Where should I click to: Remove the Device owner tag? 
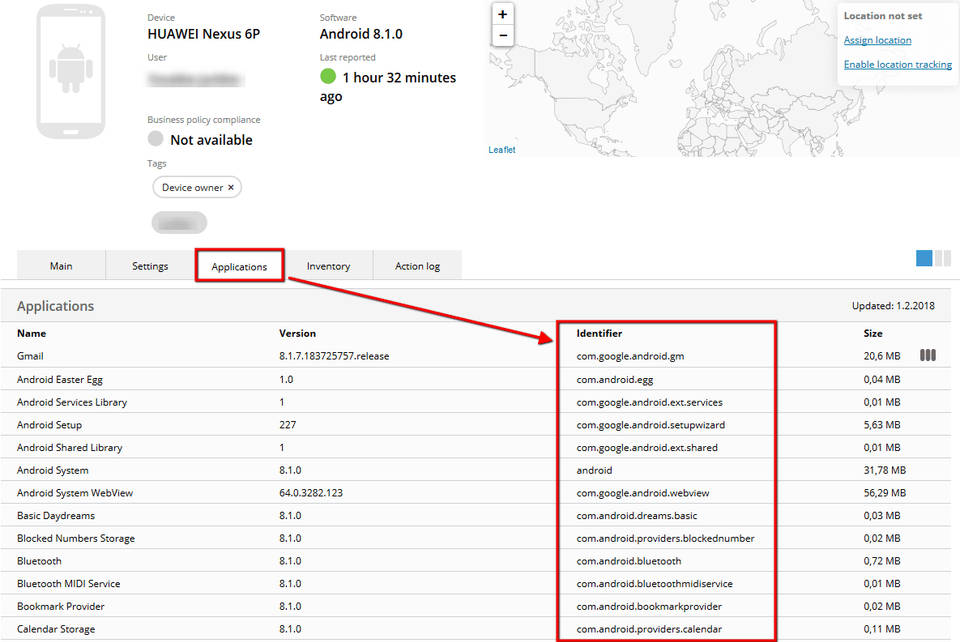coord(231,187)
